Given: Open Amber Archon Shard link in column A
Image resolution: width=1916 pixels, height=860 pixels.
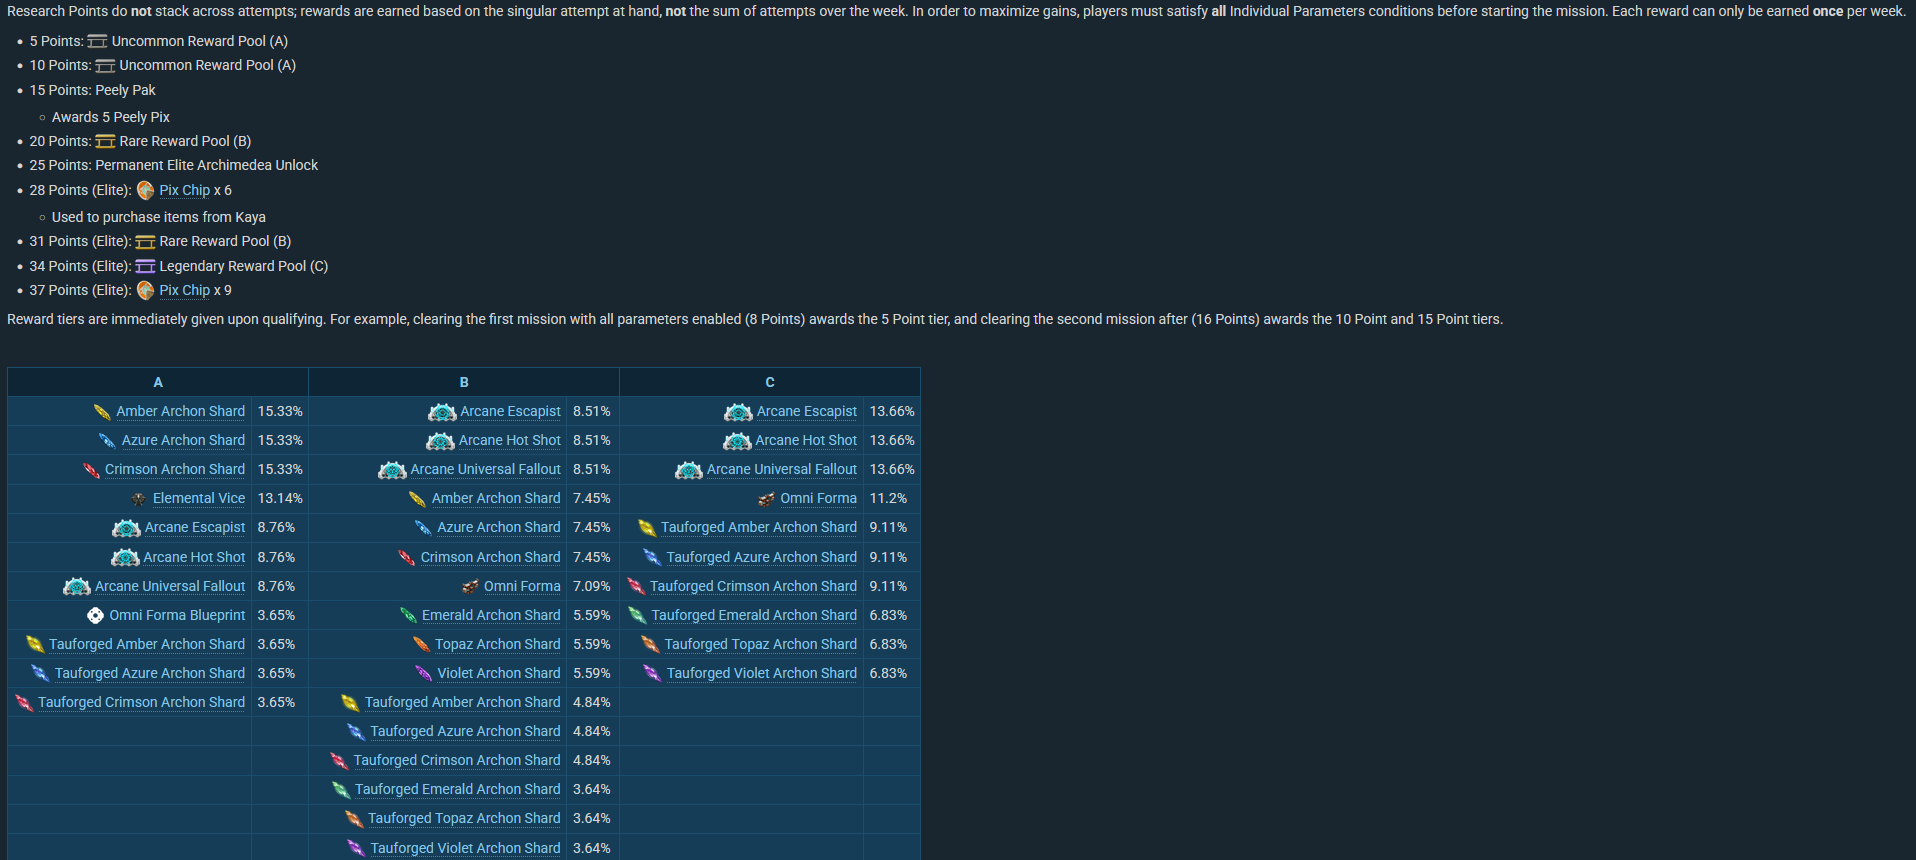Looking at the screenshot, I should pyautogui.click(x=180, y=411).
